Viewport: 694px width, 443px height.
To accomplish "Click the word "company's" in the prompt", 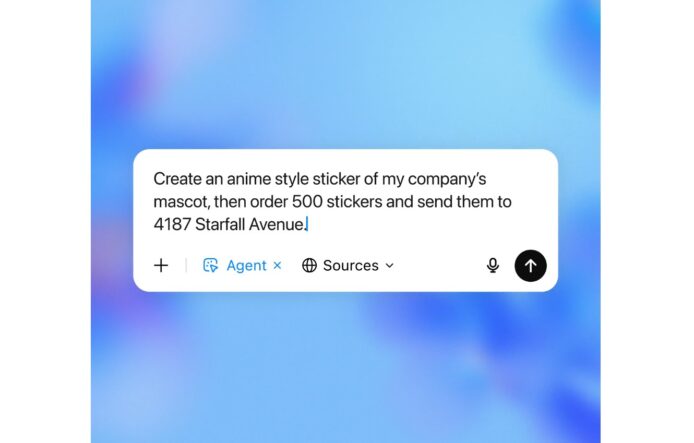I will 447,180.
